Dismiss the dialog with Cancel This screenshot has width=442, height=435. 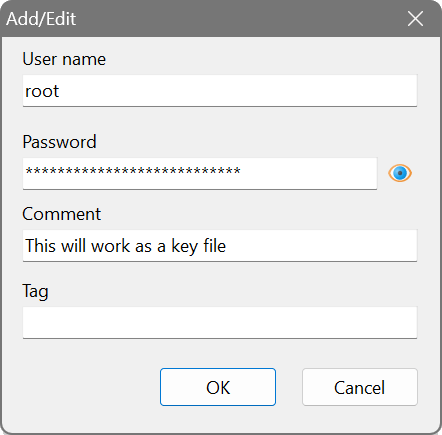(x=360, y=387)
